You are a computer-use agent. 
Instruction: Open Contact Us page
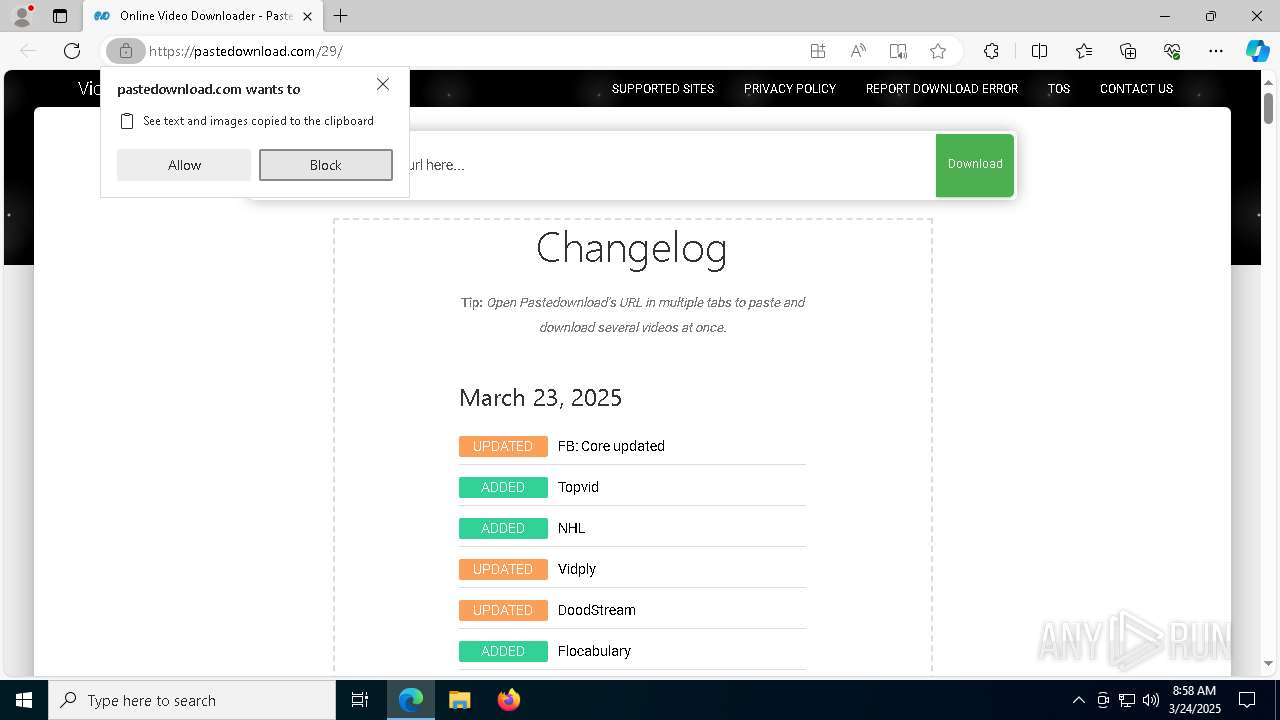[x=1136, y=89]
